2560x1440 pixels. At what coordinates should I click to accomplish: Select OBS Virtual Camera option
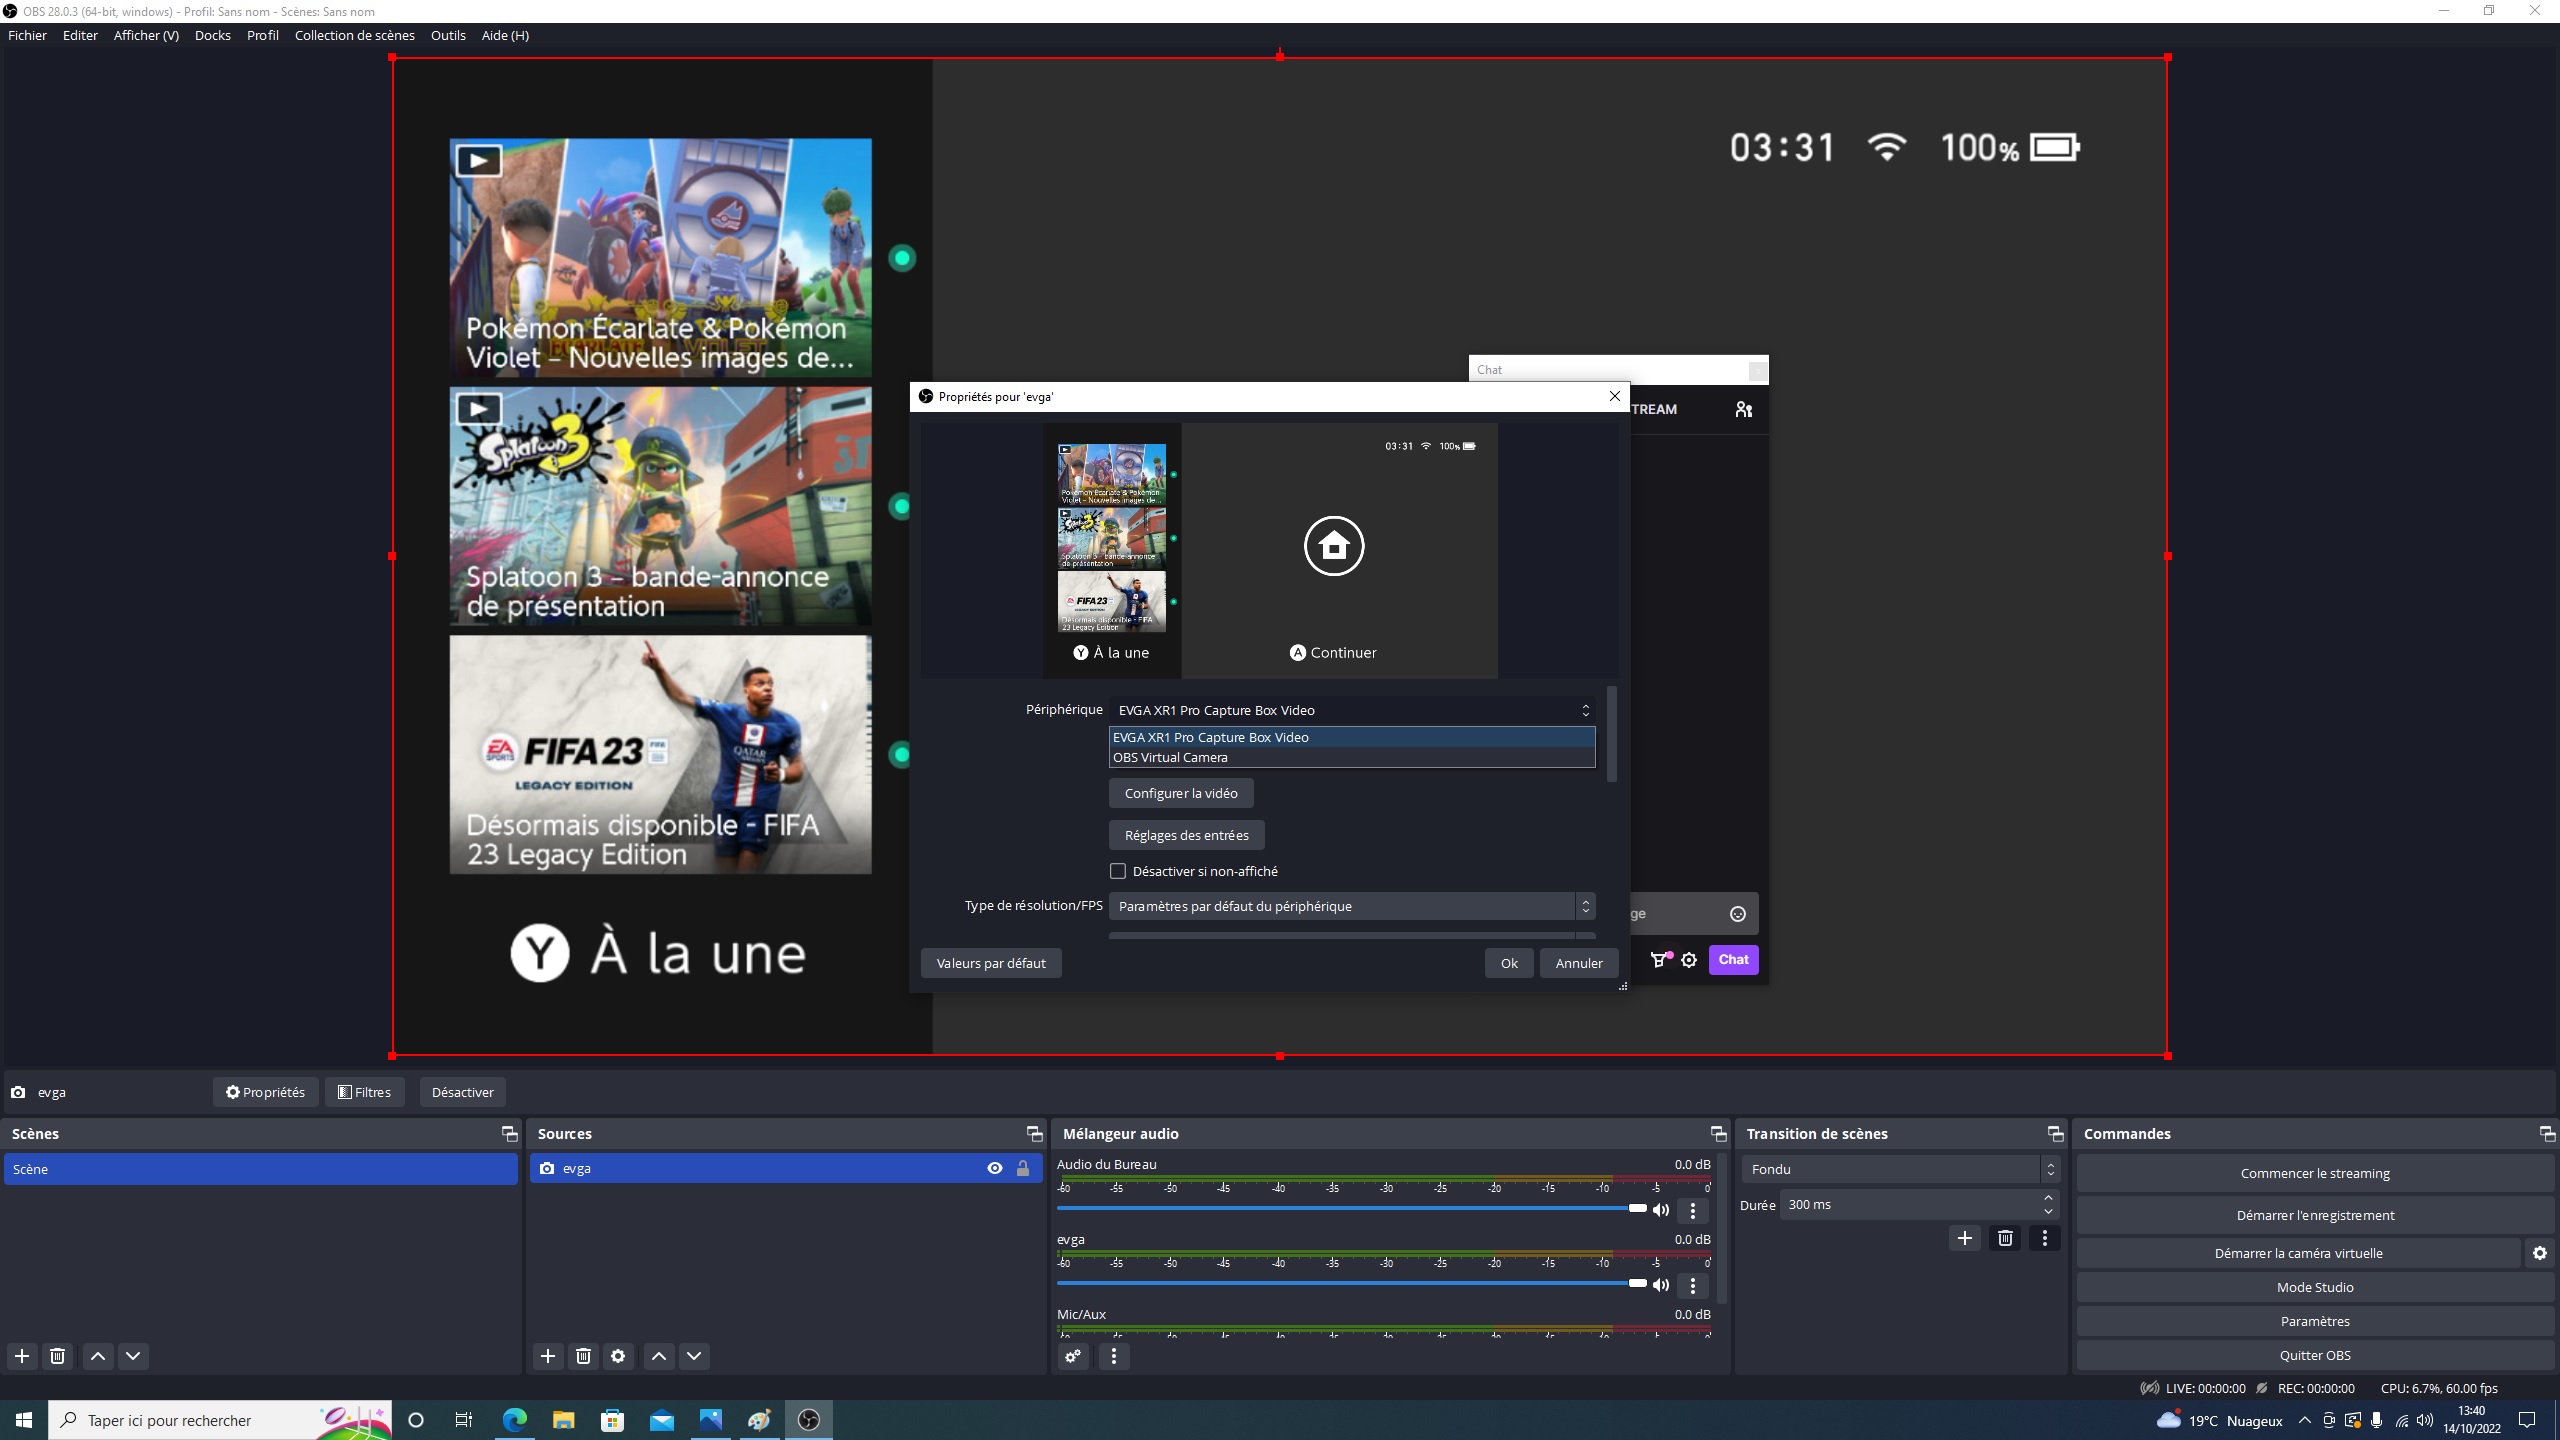pos(1352,757)
